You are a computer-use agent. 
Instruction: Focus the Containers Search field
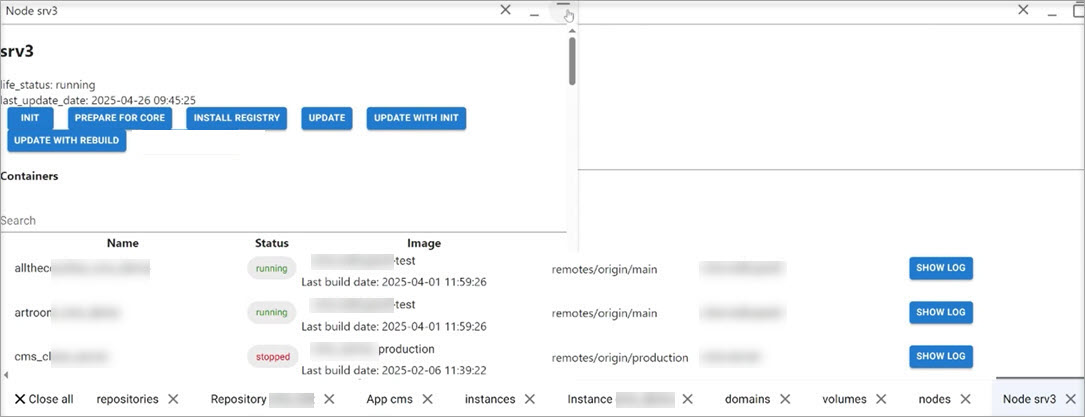tap(283, 221)
